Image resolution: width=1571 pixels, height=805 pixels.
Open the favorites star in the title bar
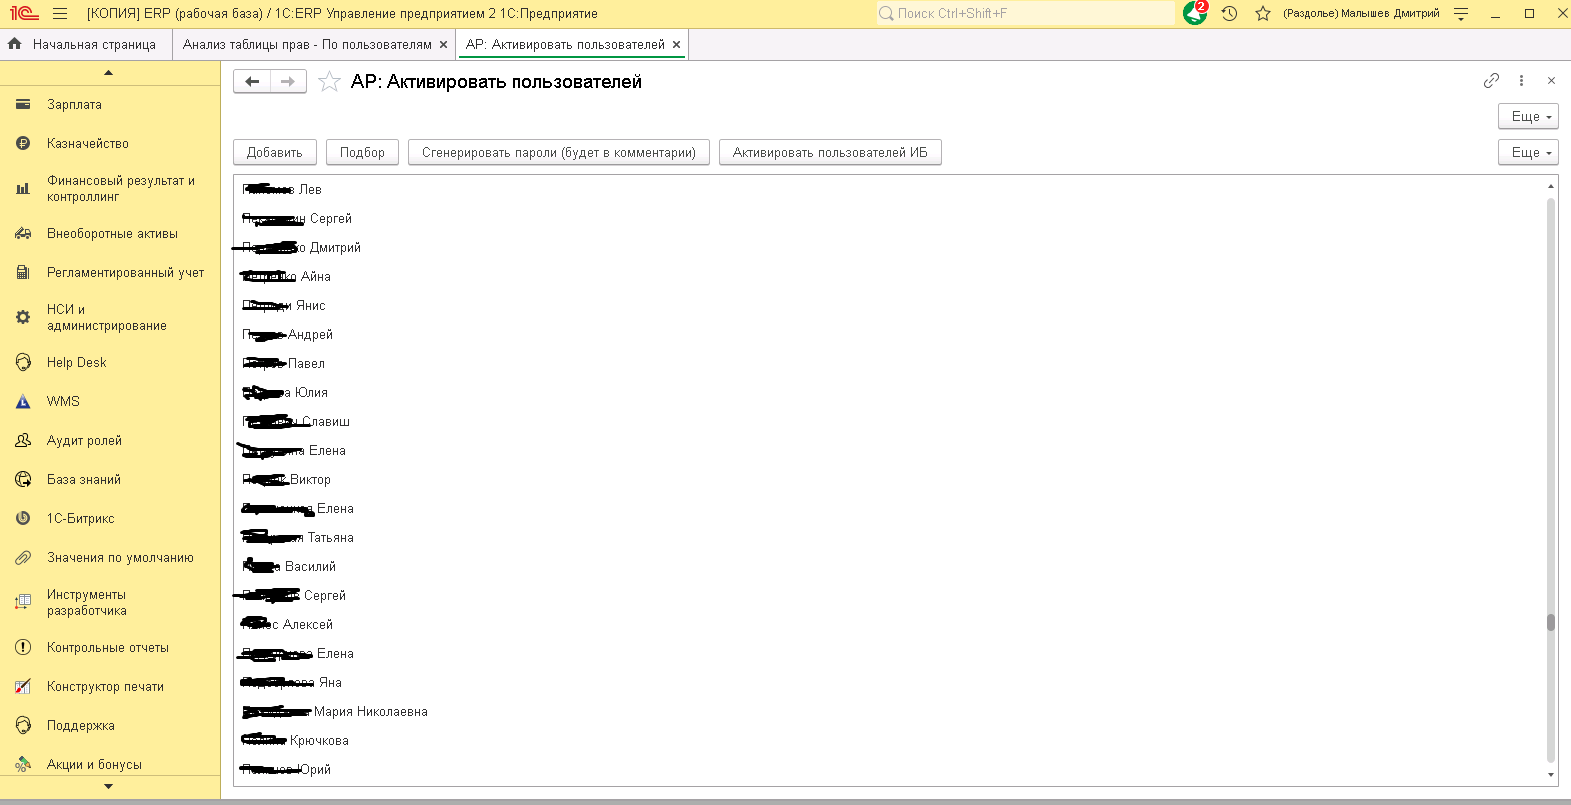pyautogui.click(x=1263, y=14)
